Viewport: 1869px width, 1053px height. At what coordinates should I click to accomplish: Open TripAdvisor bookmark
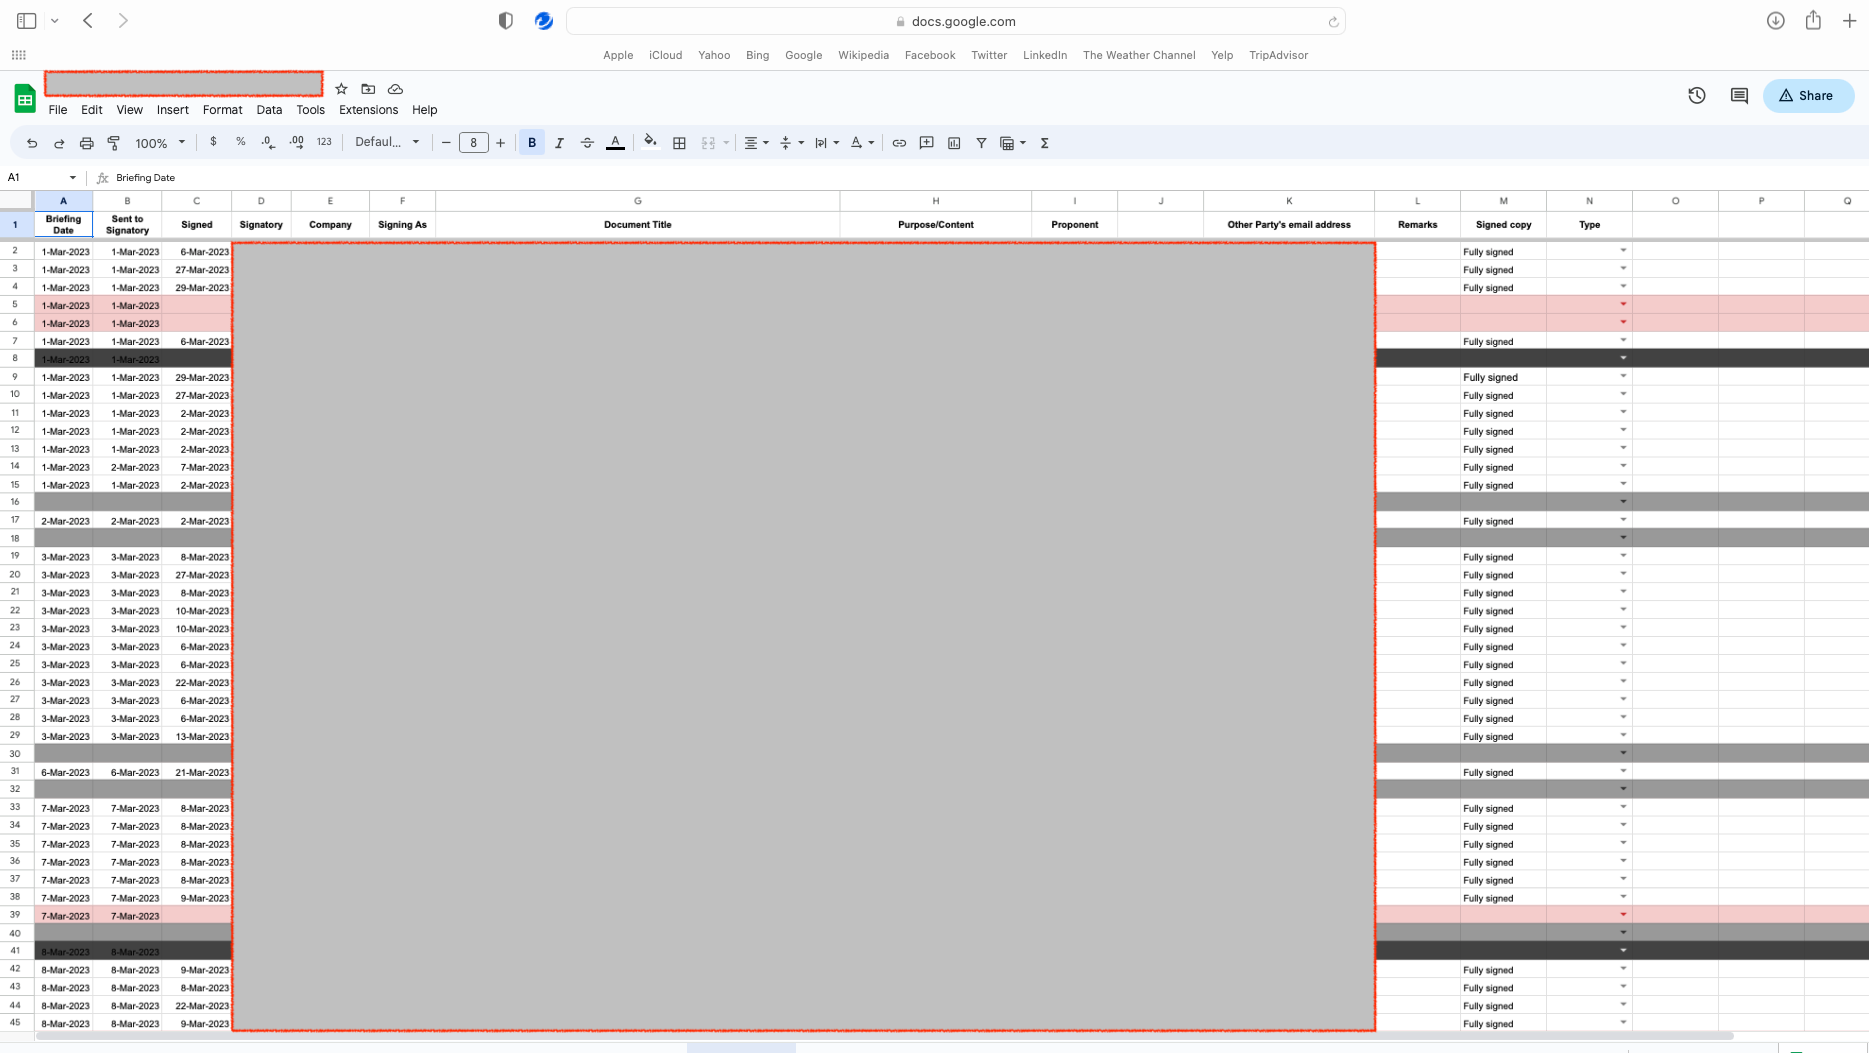click(1278, 55)
